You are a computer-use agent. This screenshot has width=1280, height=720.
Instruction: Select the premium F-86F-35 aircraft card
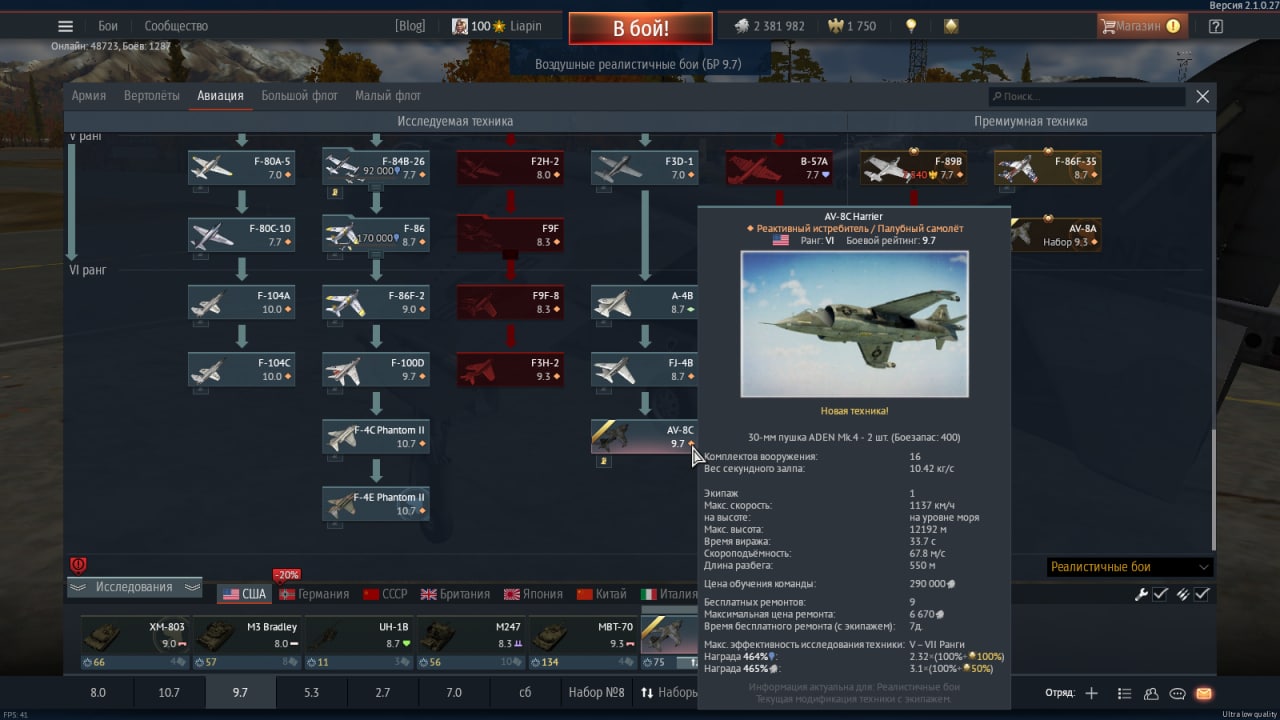coord(1048,167)
